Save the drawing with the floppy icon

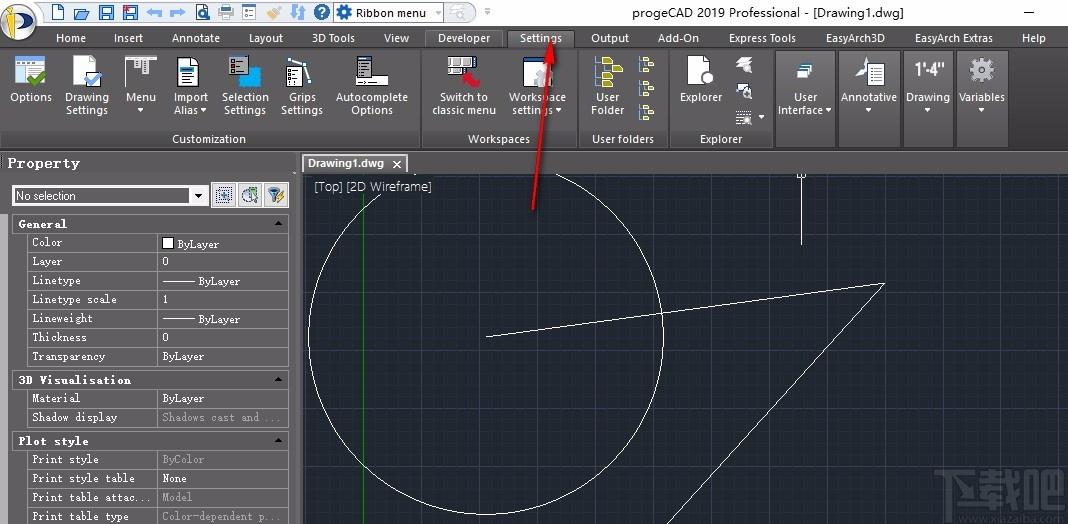(106, 12)
